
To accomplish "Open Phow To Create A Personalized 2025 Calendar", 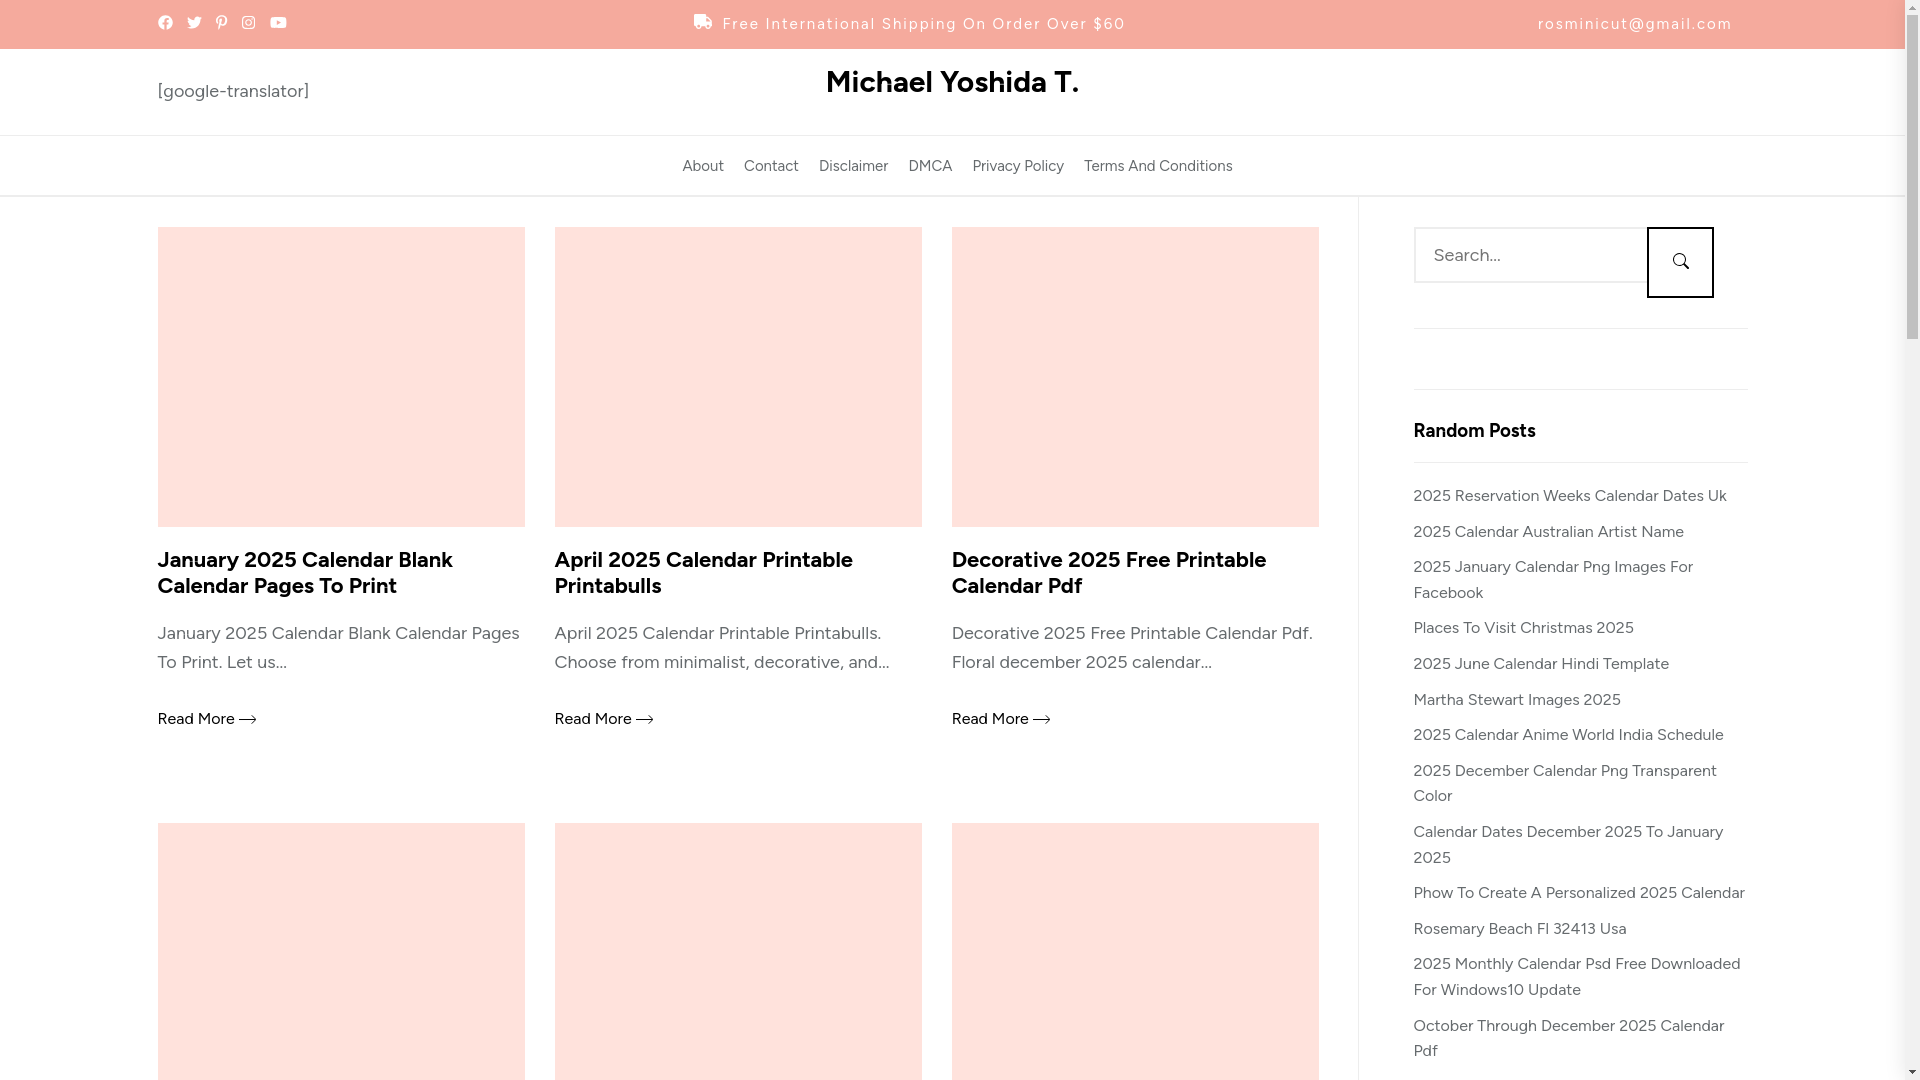I will tap(1579, 893).
